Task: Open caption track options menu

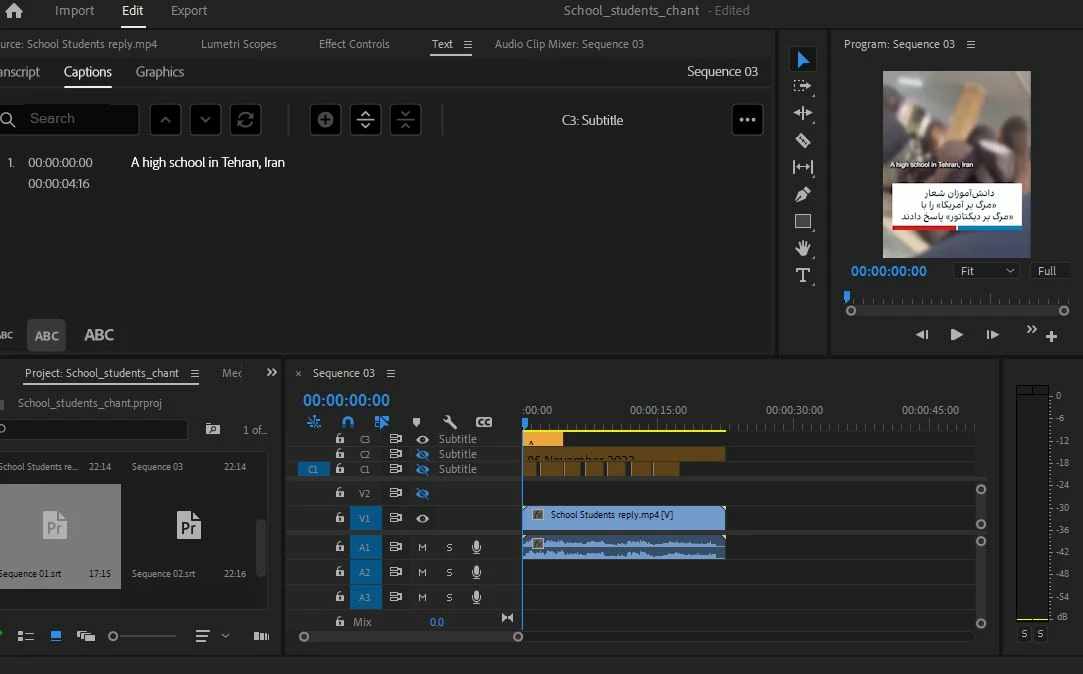Action: click(747, 120)
